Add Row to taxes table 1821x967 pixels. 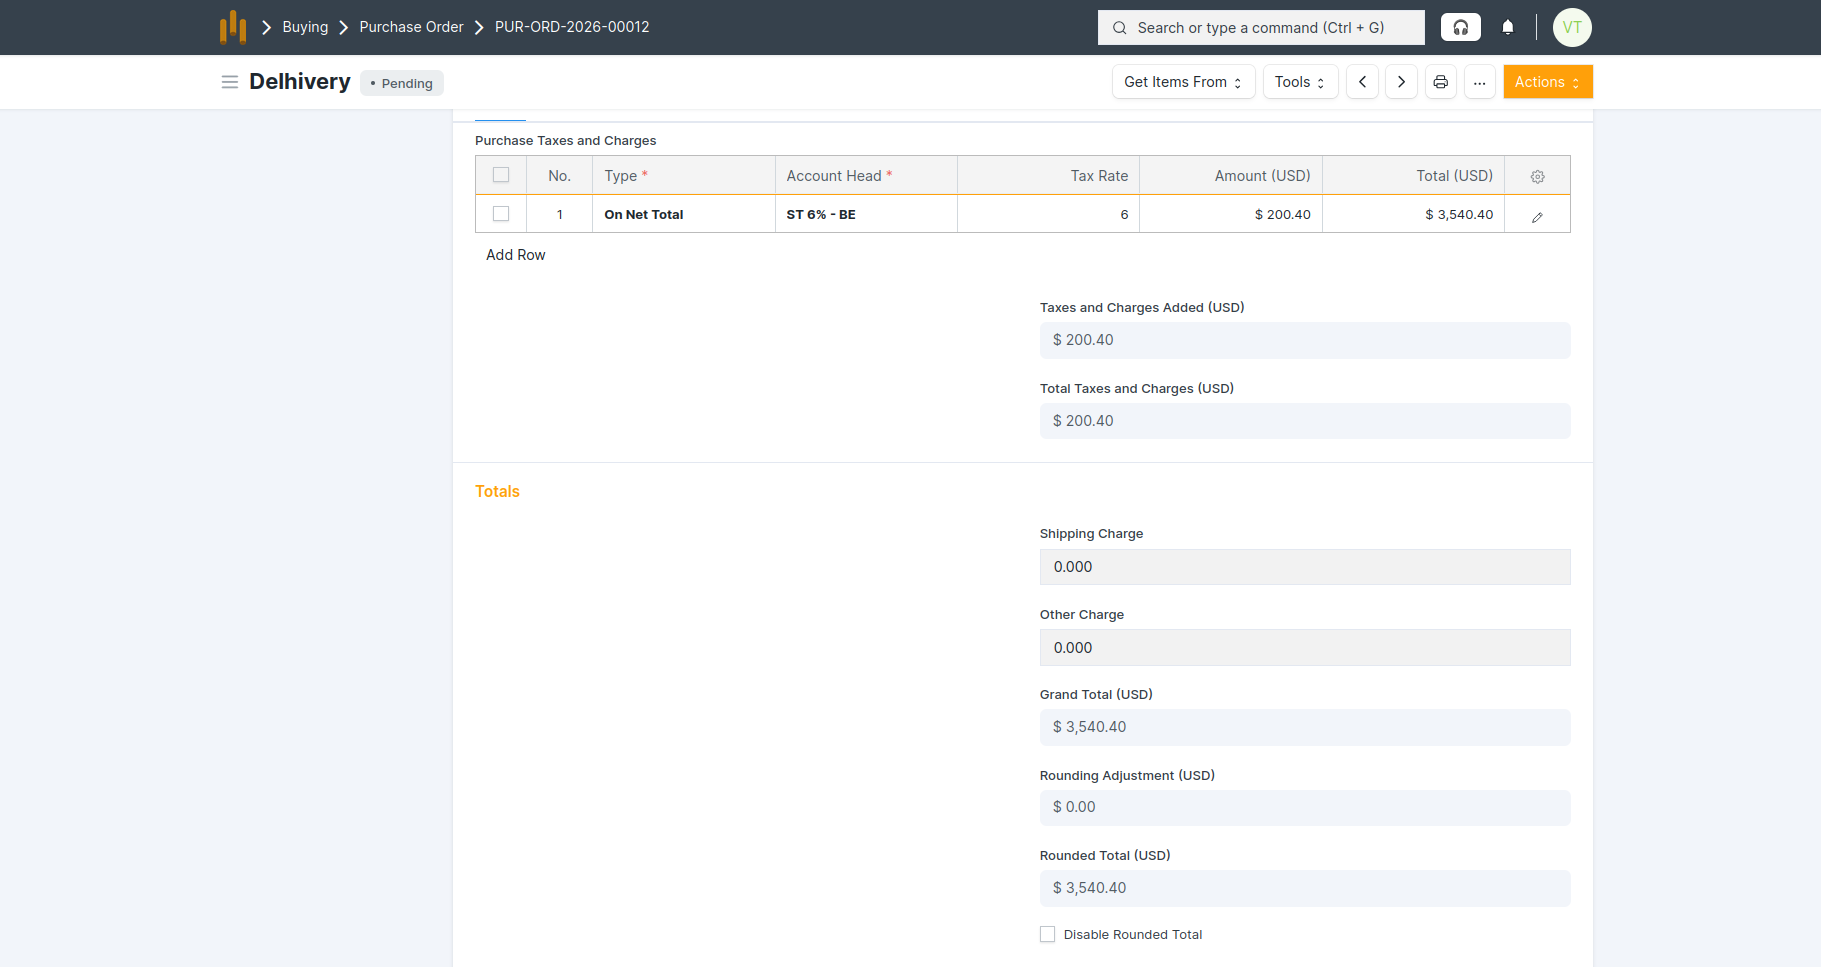coord(515,255)
